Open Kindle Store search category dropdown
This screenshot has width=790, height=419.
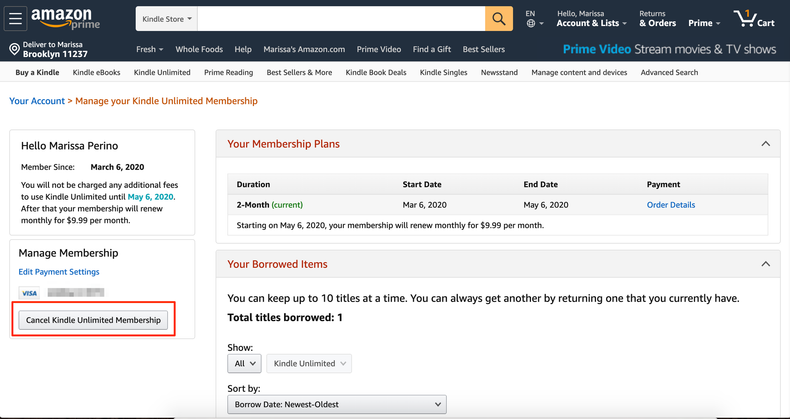[x=168, y=19]
